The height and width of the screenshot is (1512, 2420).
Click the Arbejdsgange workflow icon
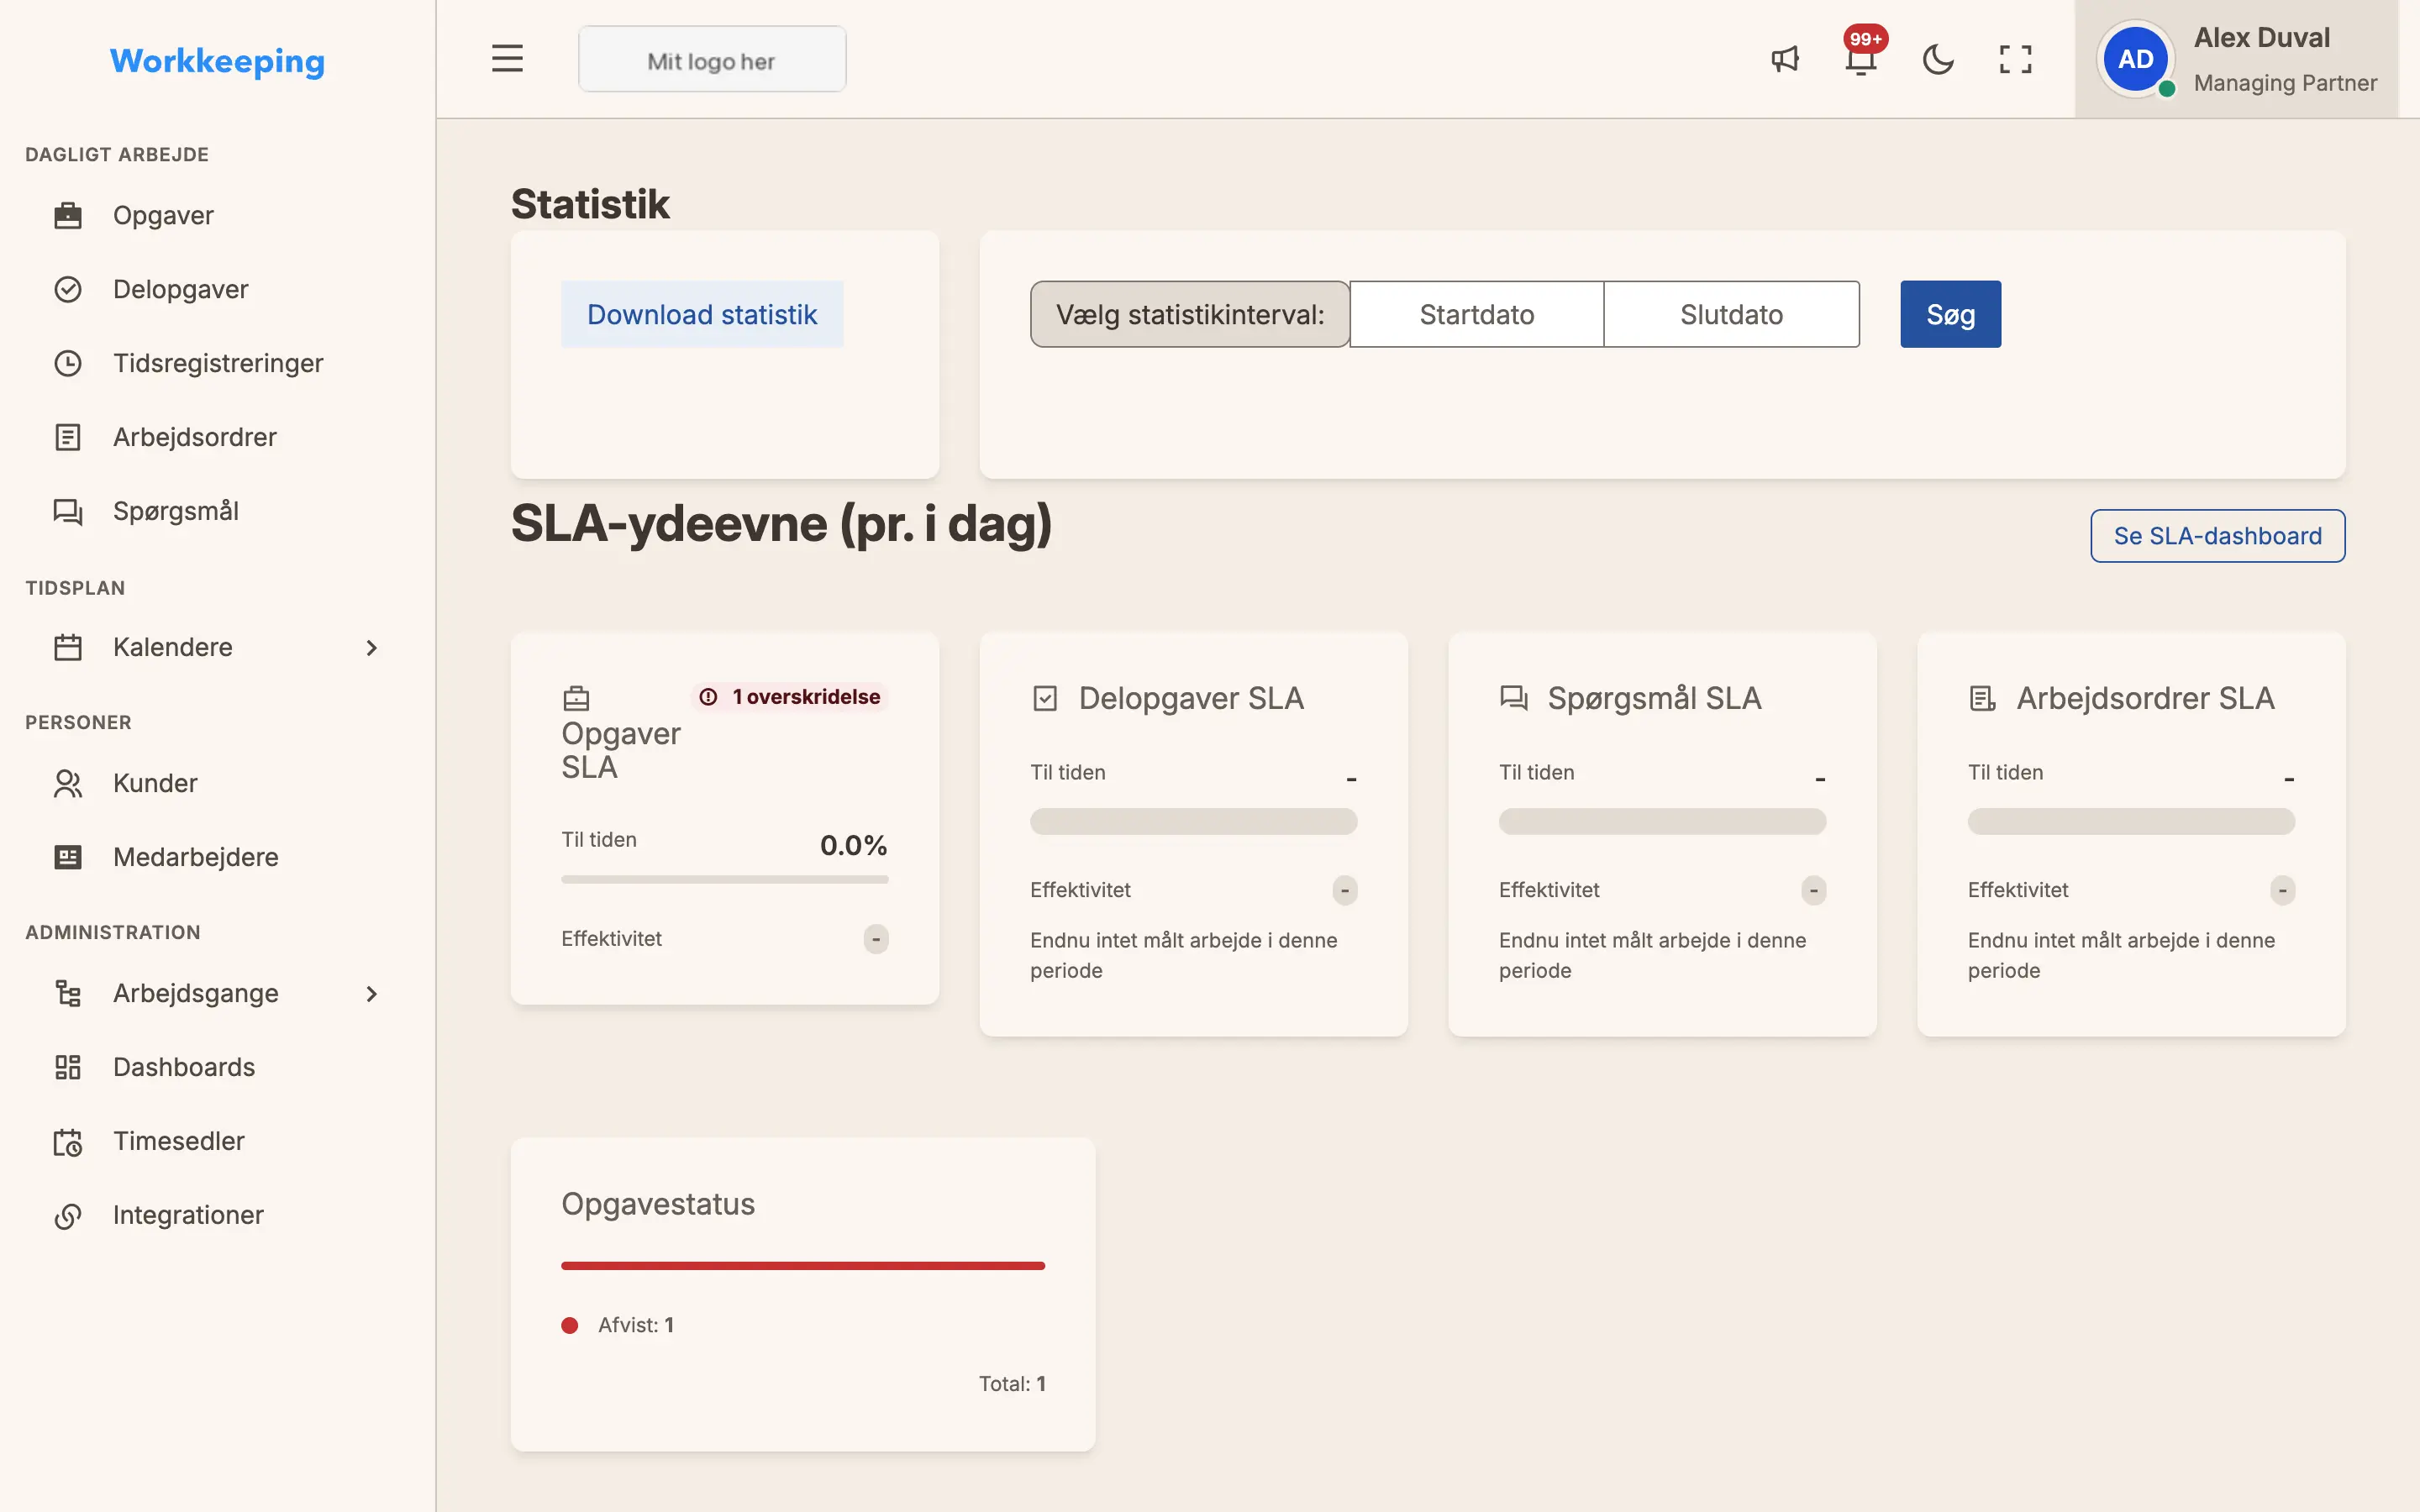[x=68, y=993]
